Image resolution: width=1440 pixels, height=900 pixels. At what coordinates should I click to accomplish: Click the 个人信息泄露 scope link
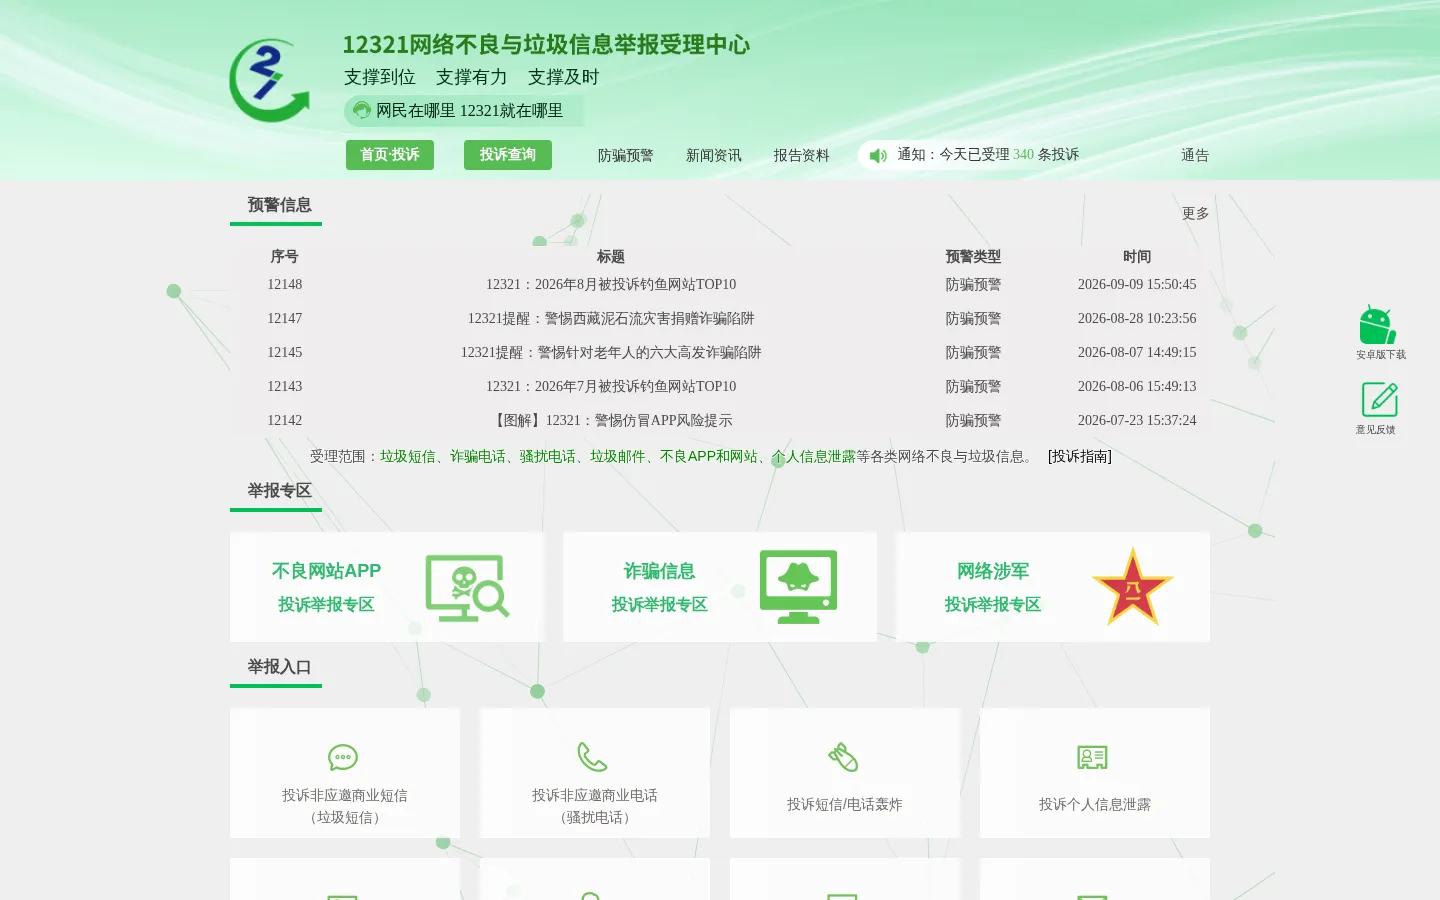(814, 457)
